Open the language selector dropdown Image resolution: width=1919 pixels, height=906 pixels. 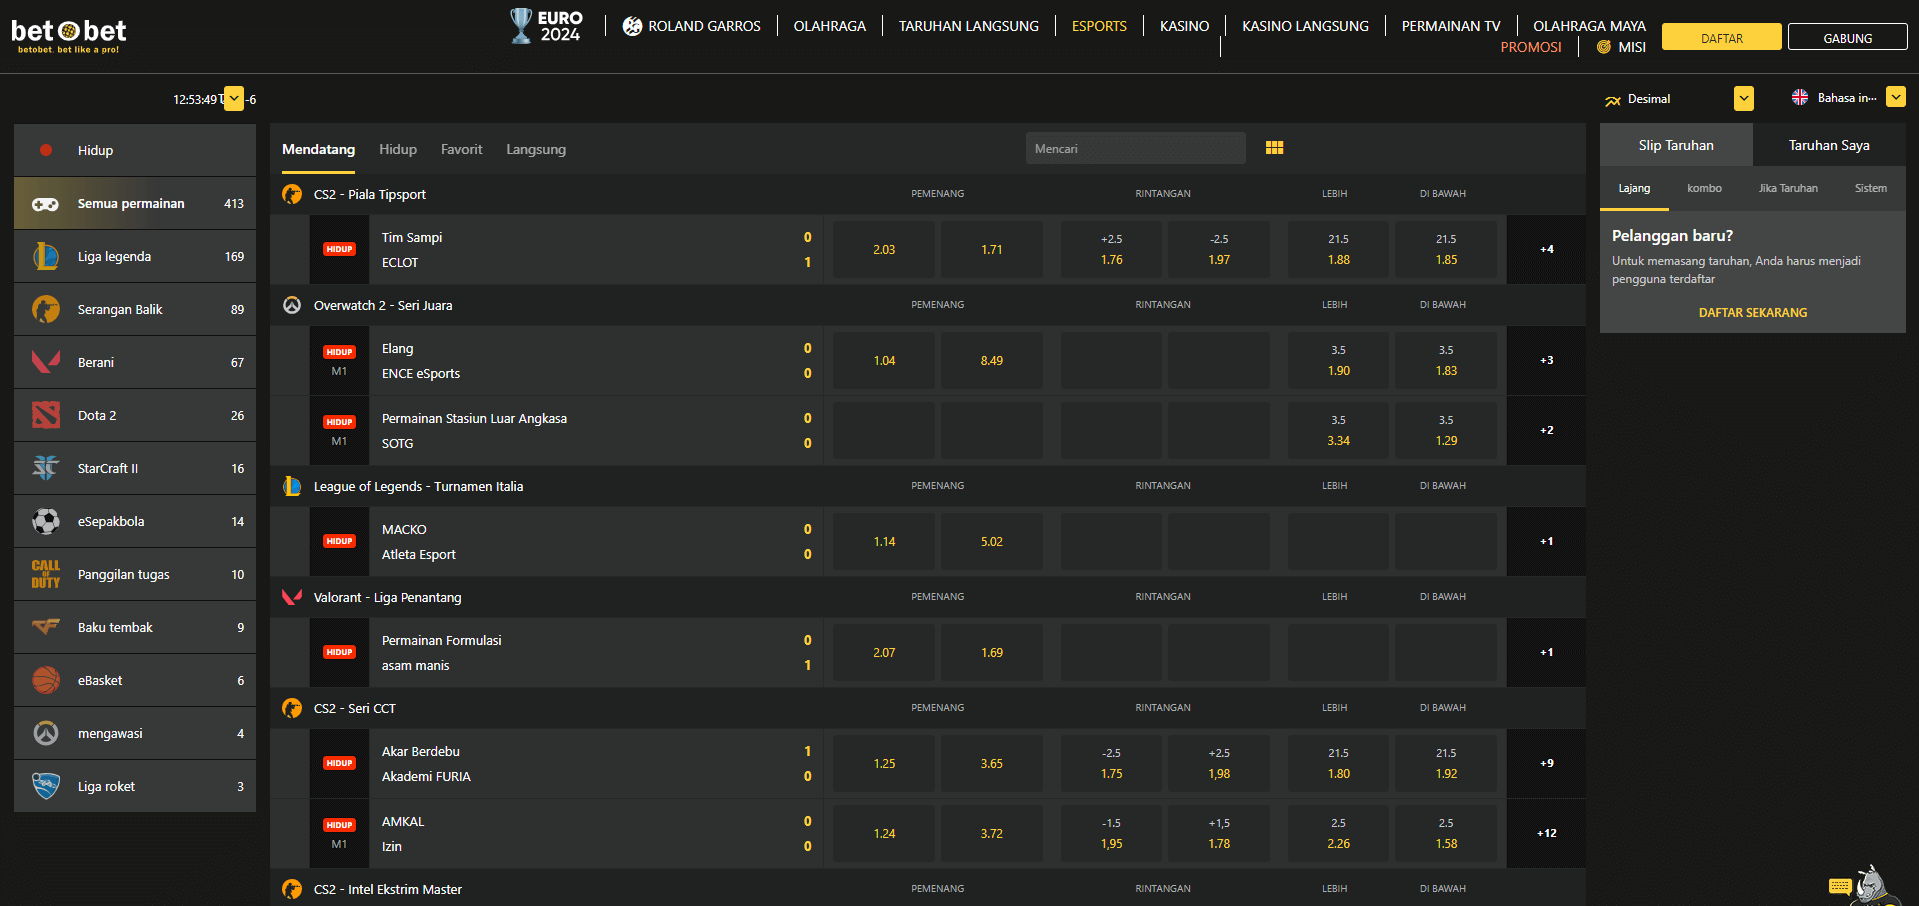click(x=1896, y=97)
